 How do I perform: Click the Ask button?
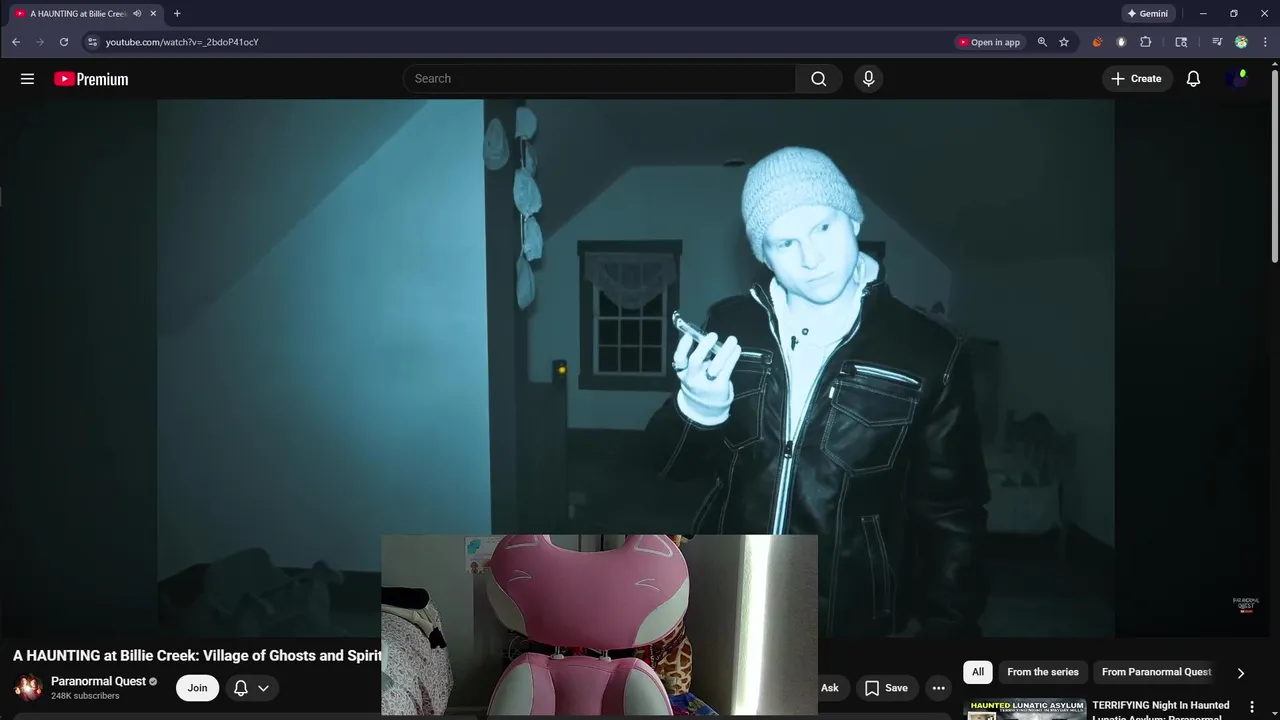(x=830, y=688)
